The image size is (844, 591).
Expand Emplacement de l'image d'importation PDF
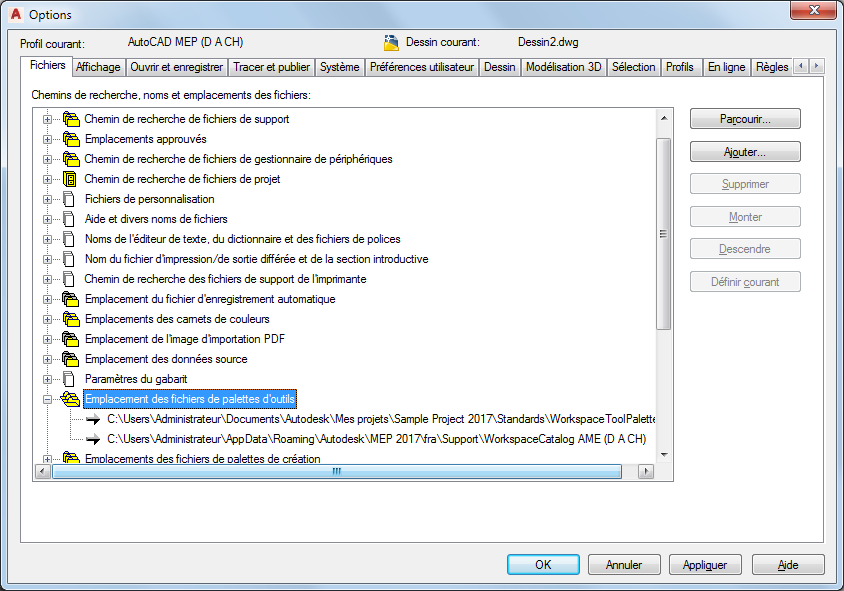click(47, 340)
